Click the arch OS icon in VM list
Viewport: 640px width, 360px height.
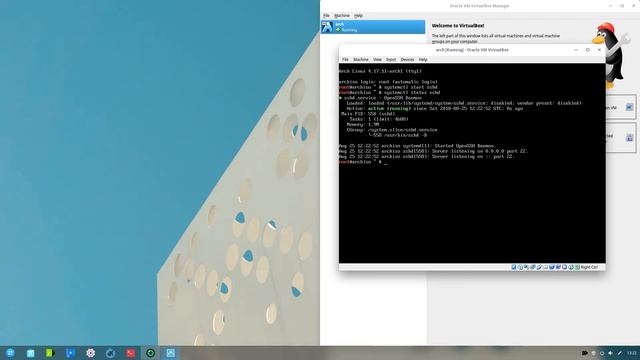tap(327, 27)
